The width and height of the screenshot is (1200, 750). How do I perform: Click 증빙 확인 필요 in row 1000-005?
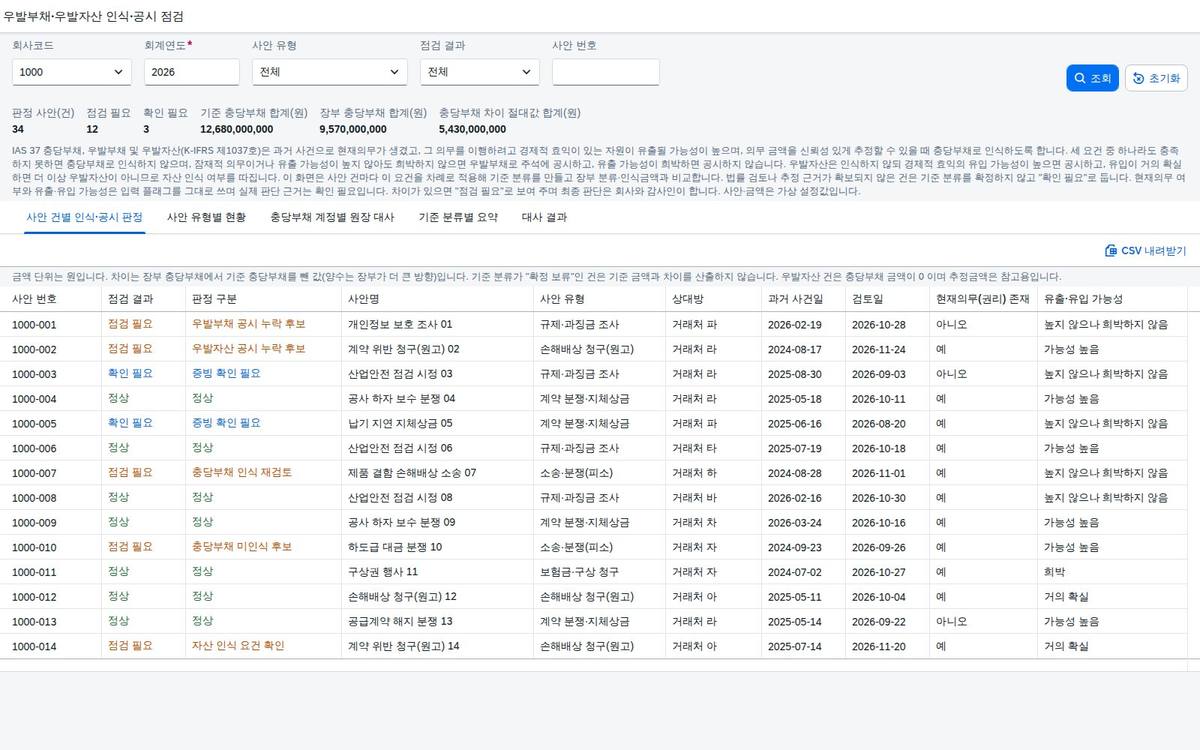(x=226, y=423)
